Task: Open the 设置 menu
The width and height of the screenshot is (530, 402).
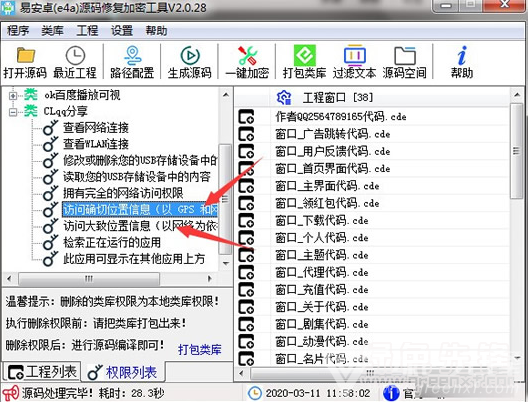Action: (122, 31)
